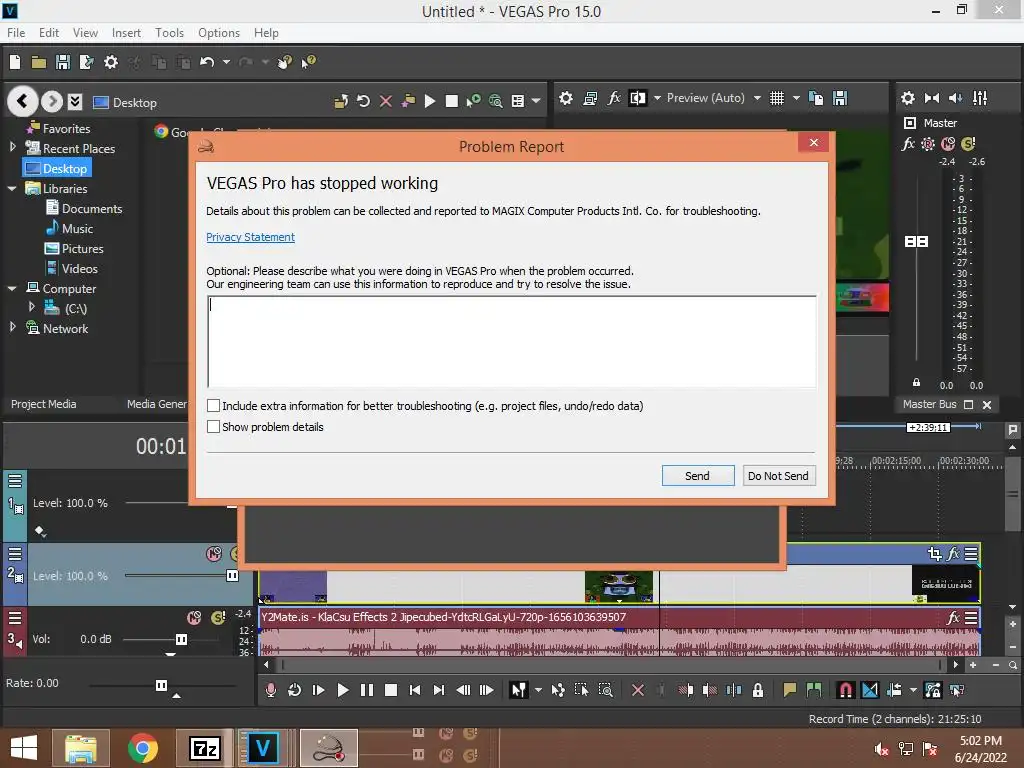This screenshot has height=768, width=1024.
Task: Open Google Chrome from the Windows taskbar
Action: coord(143,748)
